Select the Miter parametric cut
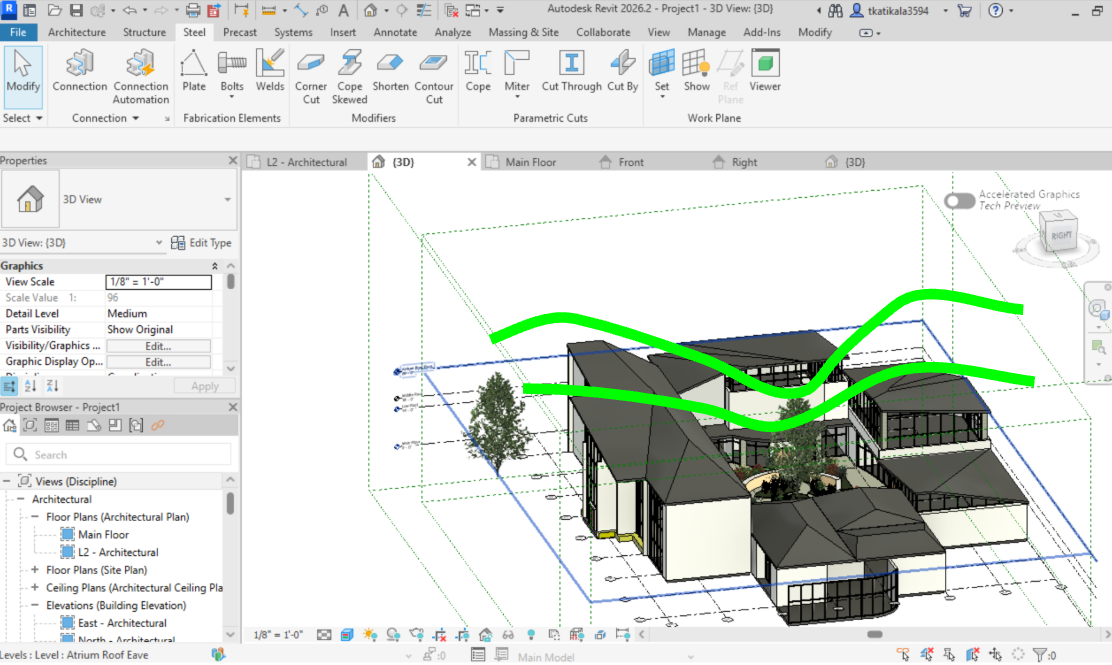 point(517,73)
